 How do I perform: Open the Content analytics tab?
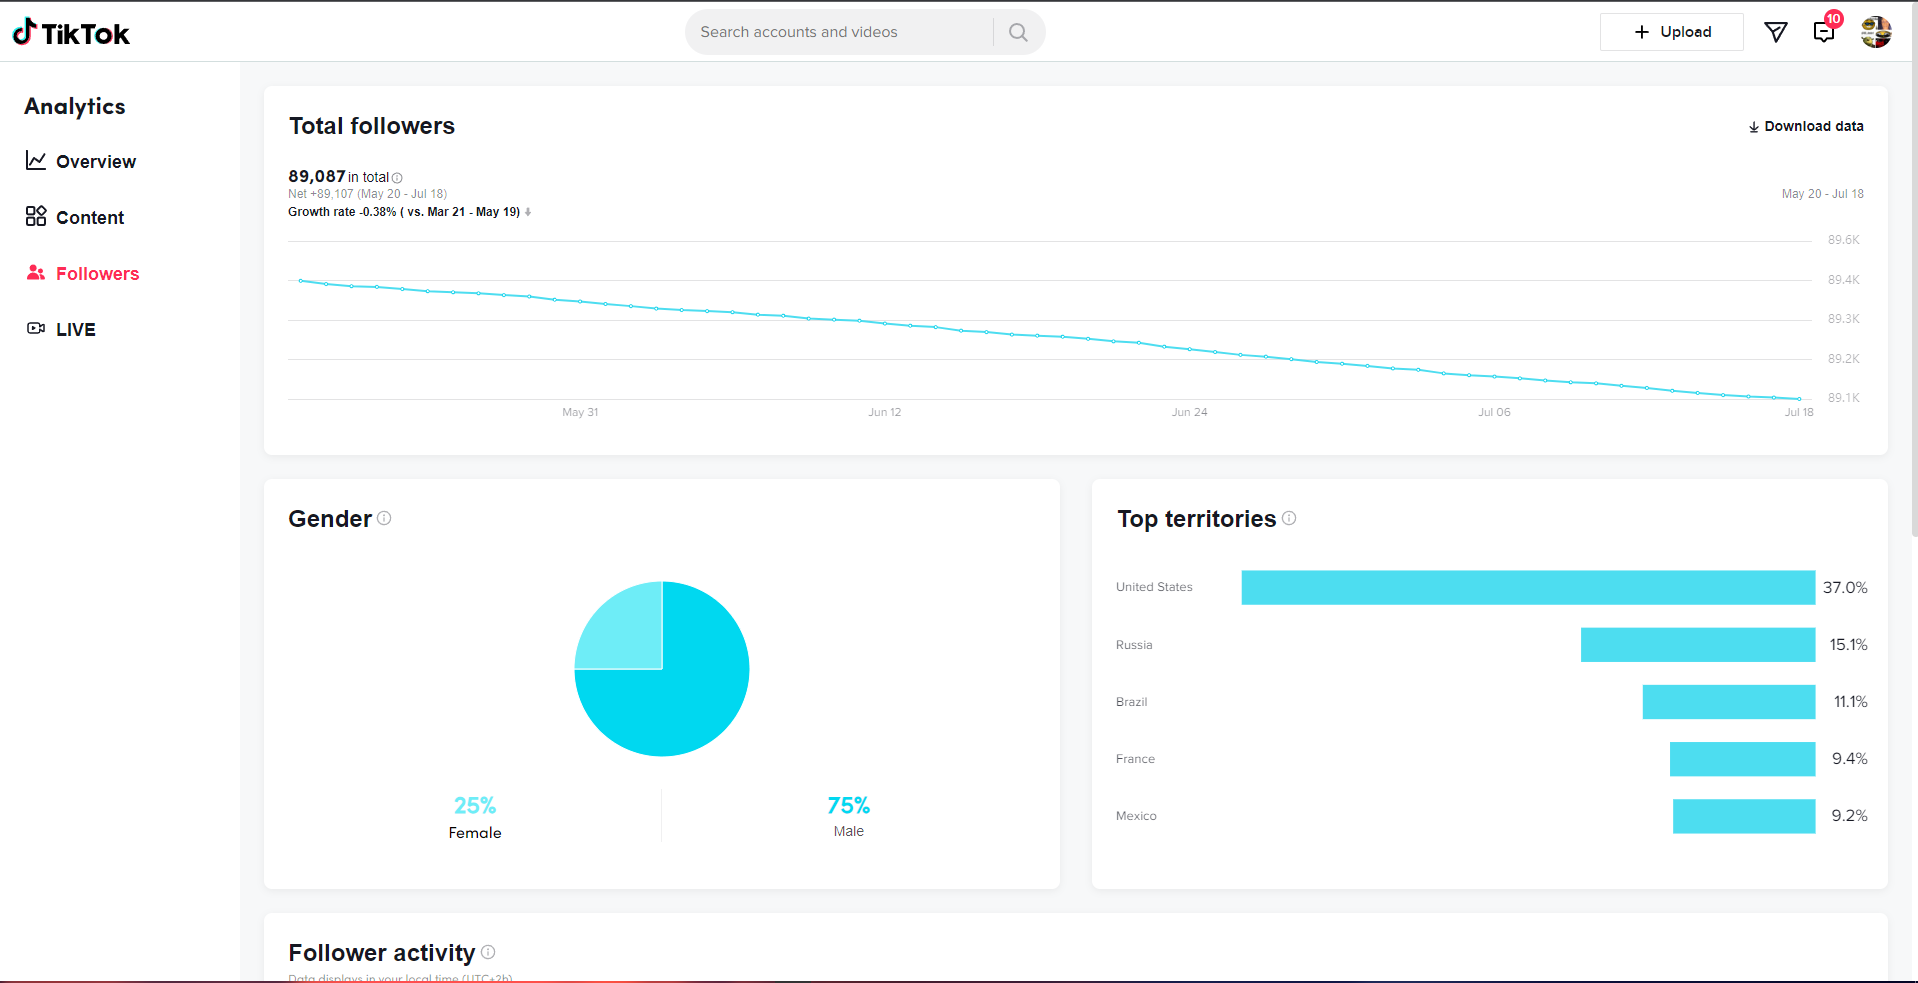75,217
